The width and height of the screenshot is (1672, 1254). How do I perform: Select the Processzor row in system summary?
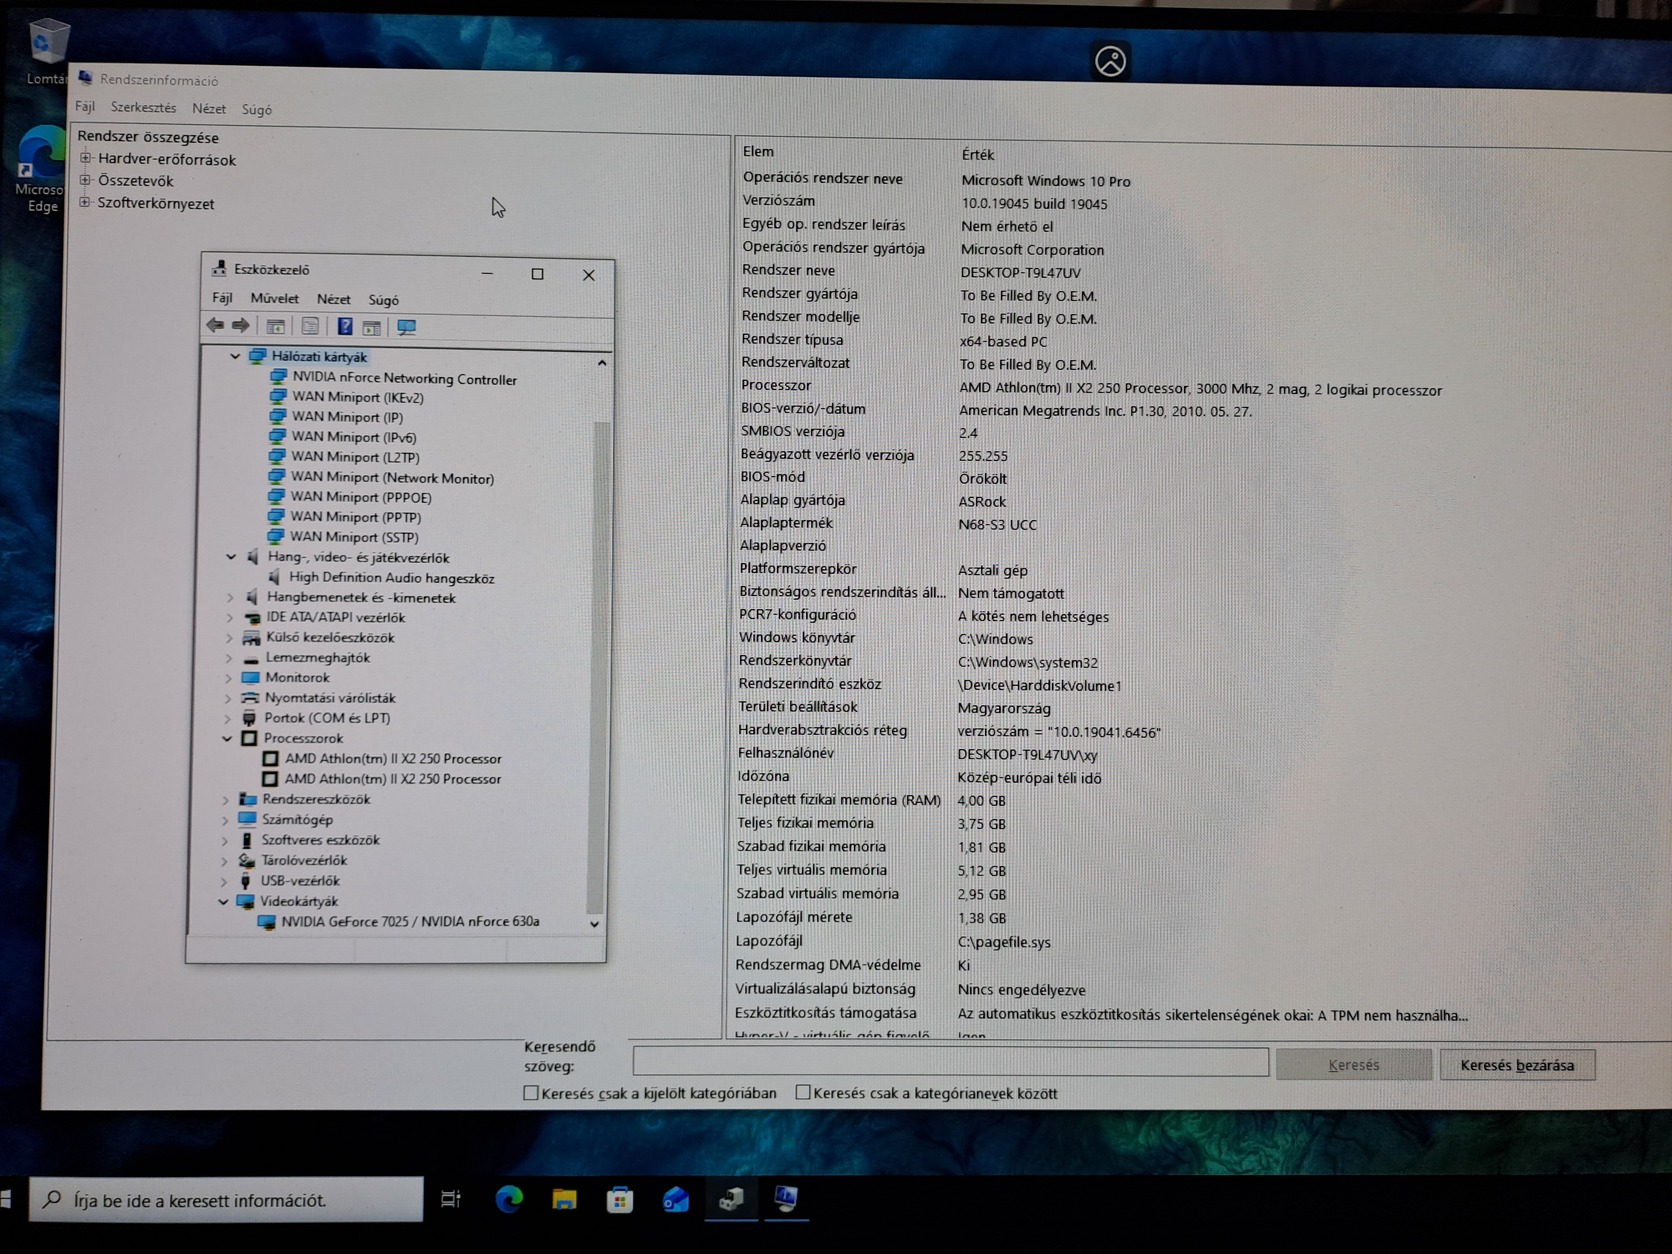(1091, 388)
